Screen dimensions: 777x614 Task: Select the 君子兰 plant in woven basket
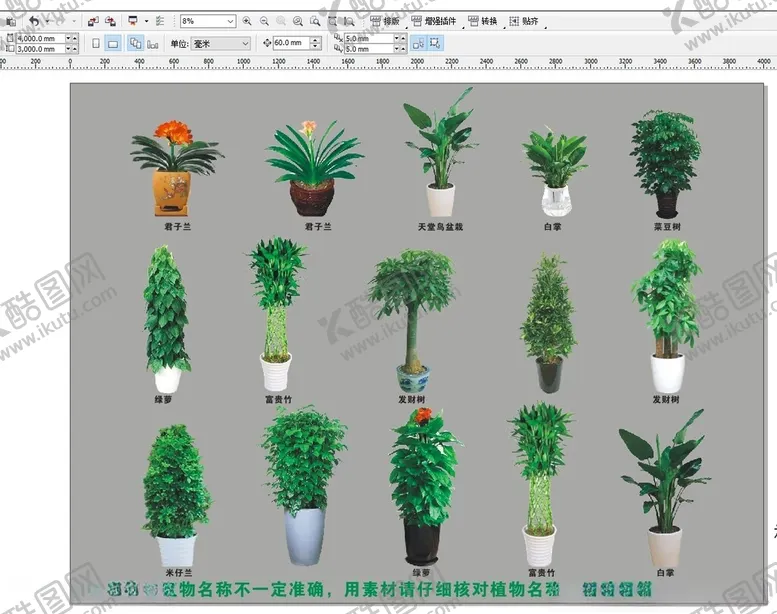click(314, 167)
